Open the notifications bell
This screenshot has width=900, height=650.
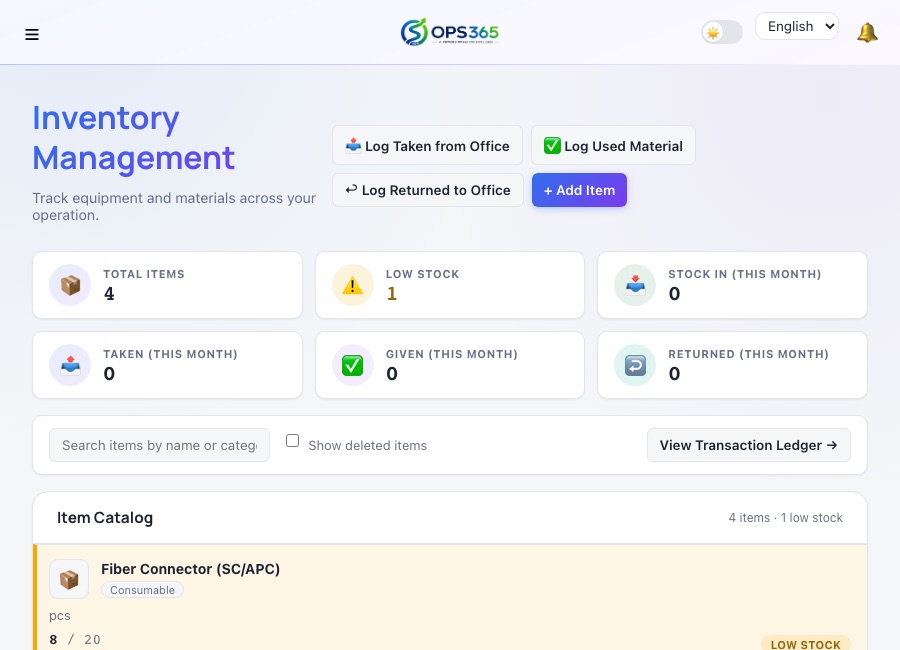[867, 33]
